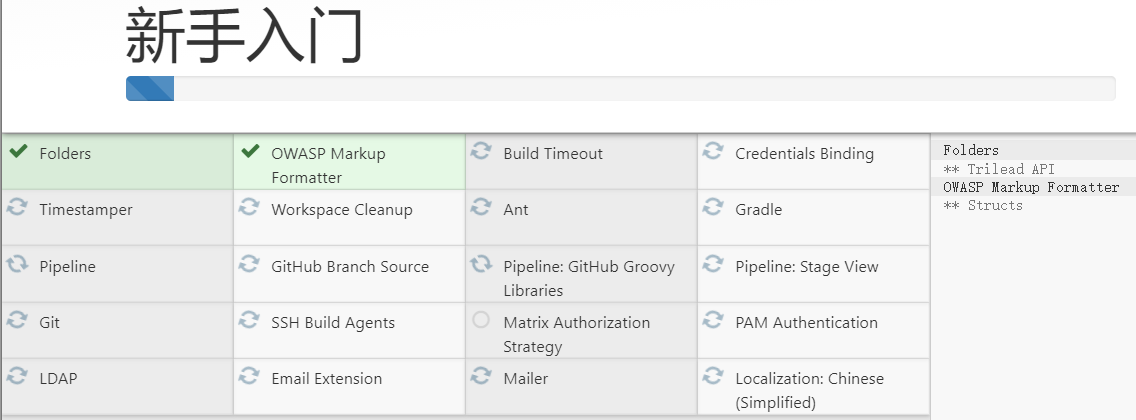Select the Matrix Authorization Strategy label

pyautogui.click(x=577, y=335)
